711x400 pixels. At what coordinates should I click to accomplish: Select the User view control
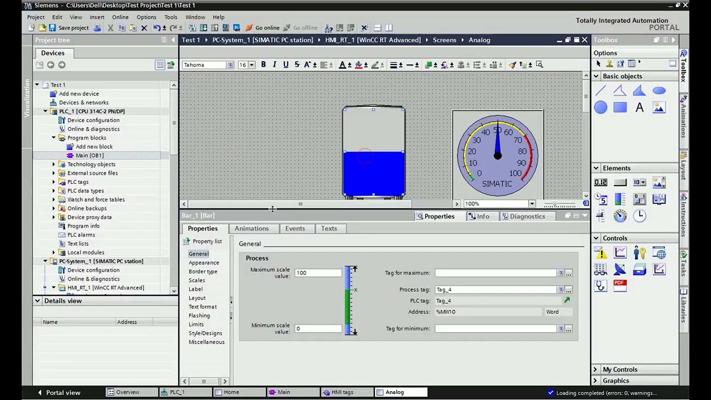639,253
